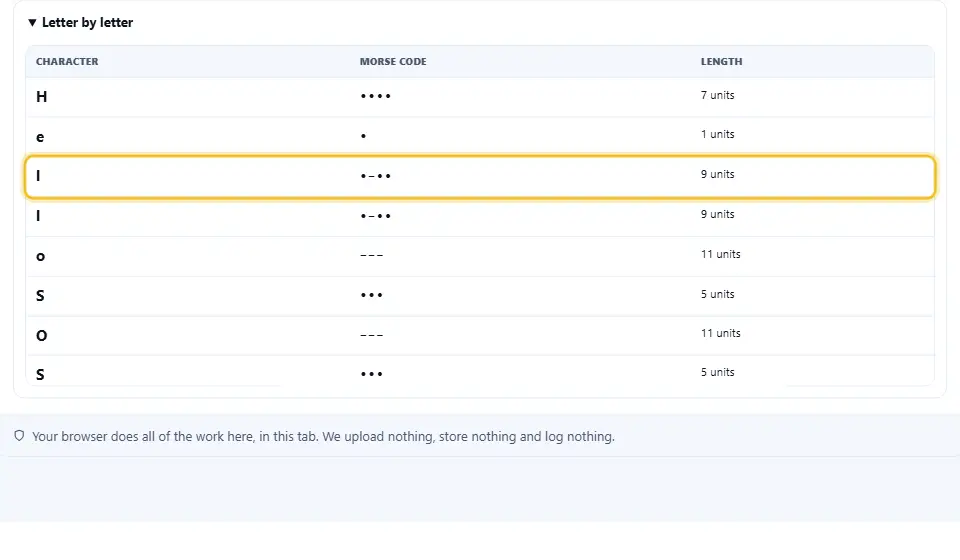Screen dimensions: 960x560
Task: Click the CHARACTER column header
Action: [67, 61]
